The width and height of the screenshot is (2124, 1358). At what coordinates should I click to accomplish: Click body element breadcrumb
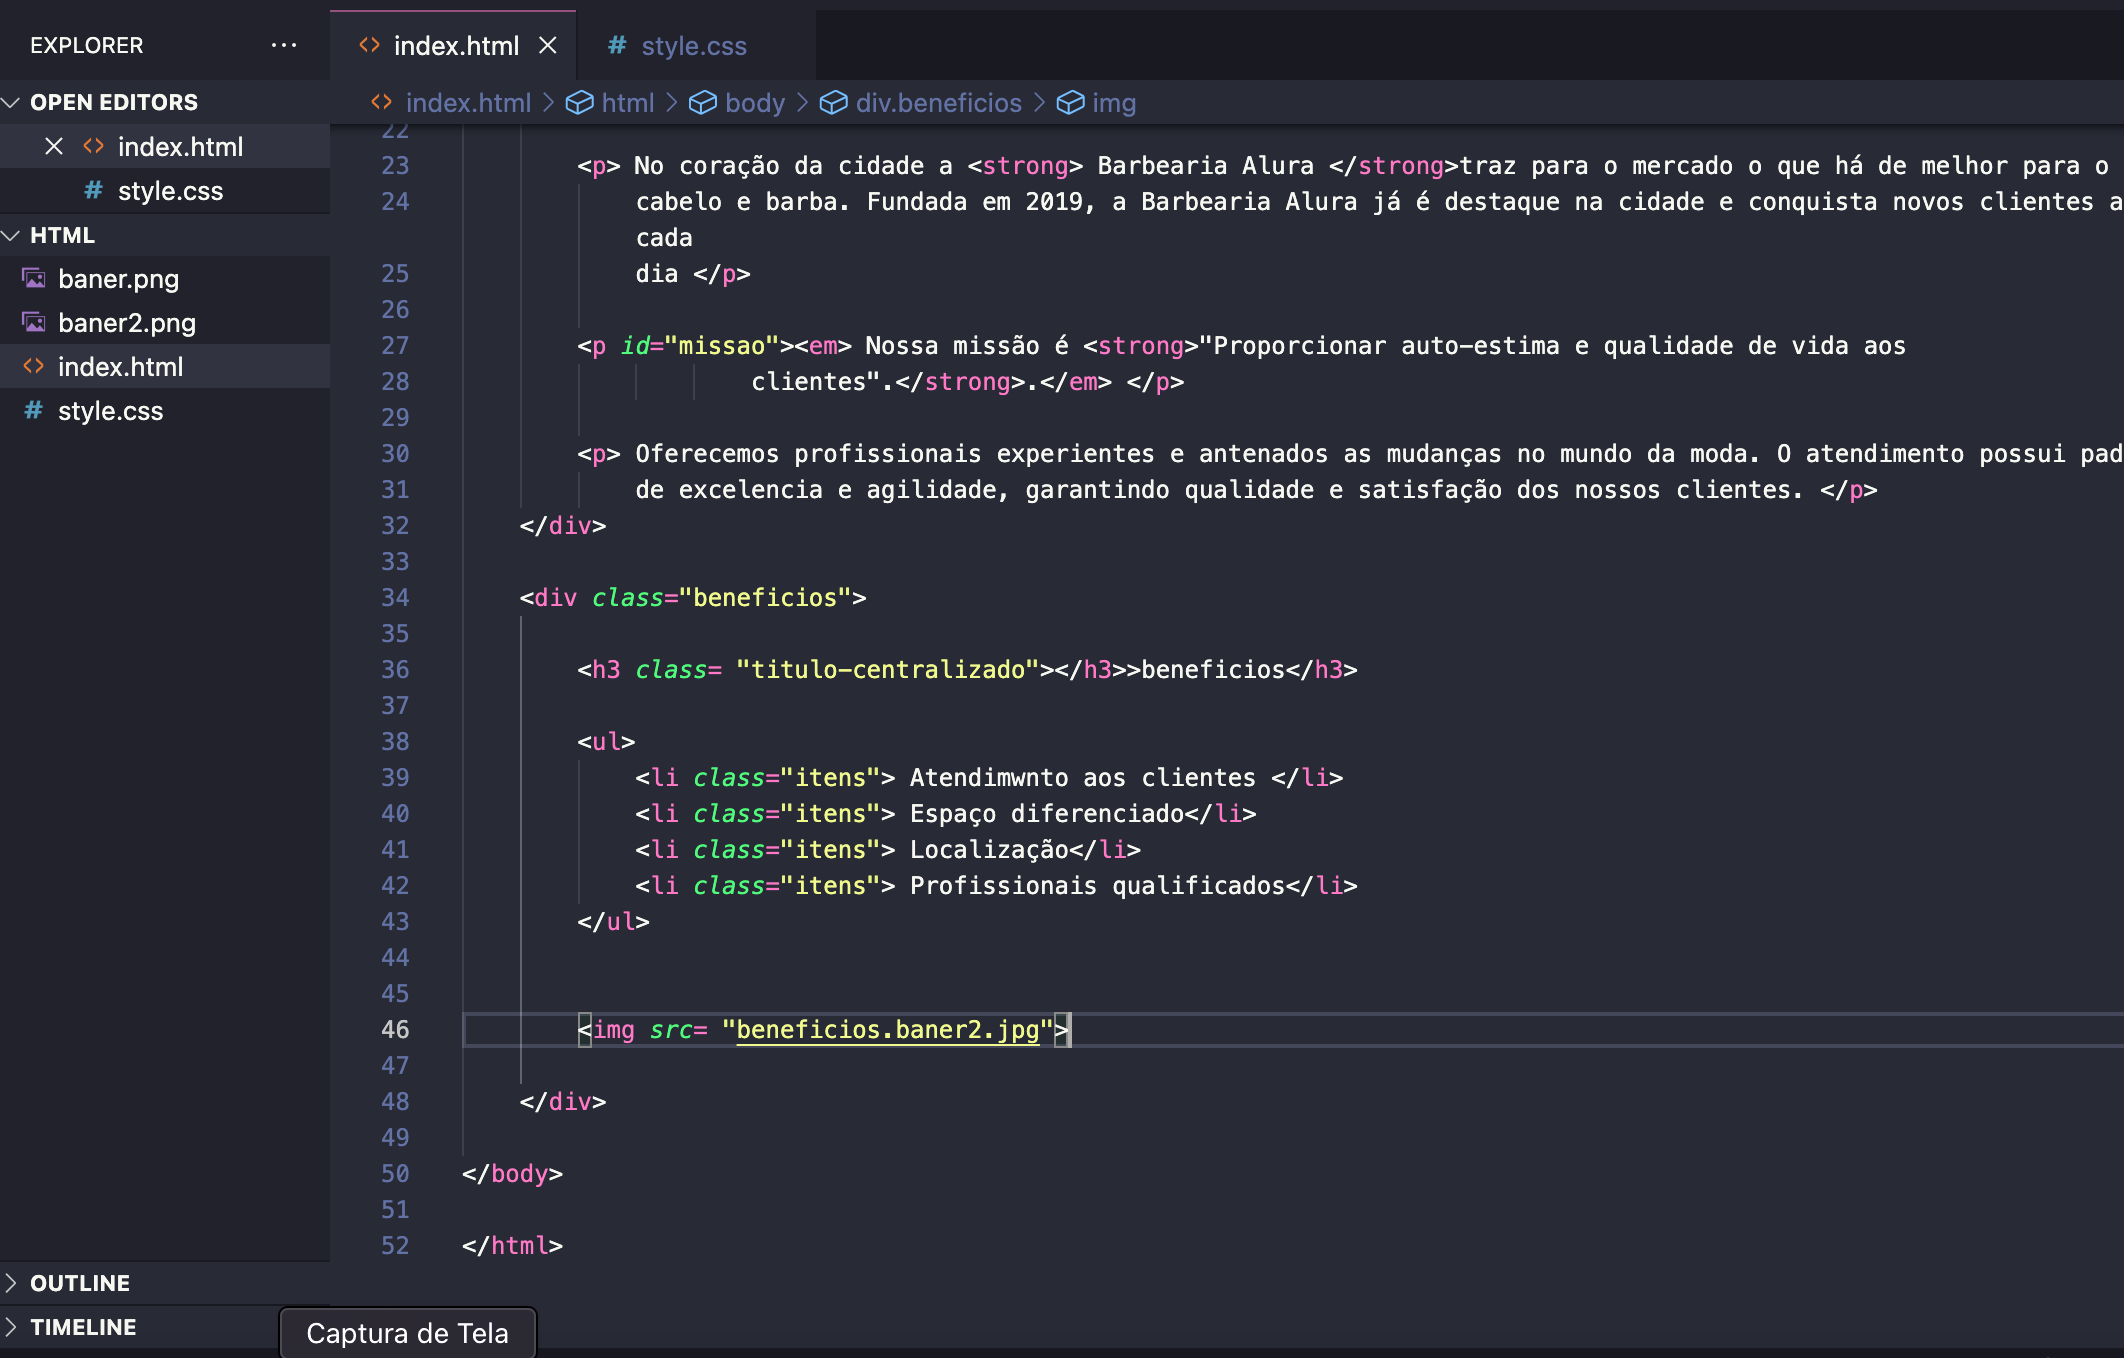point(755,103)
